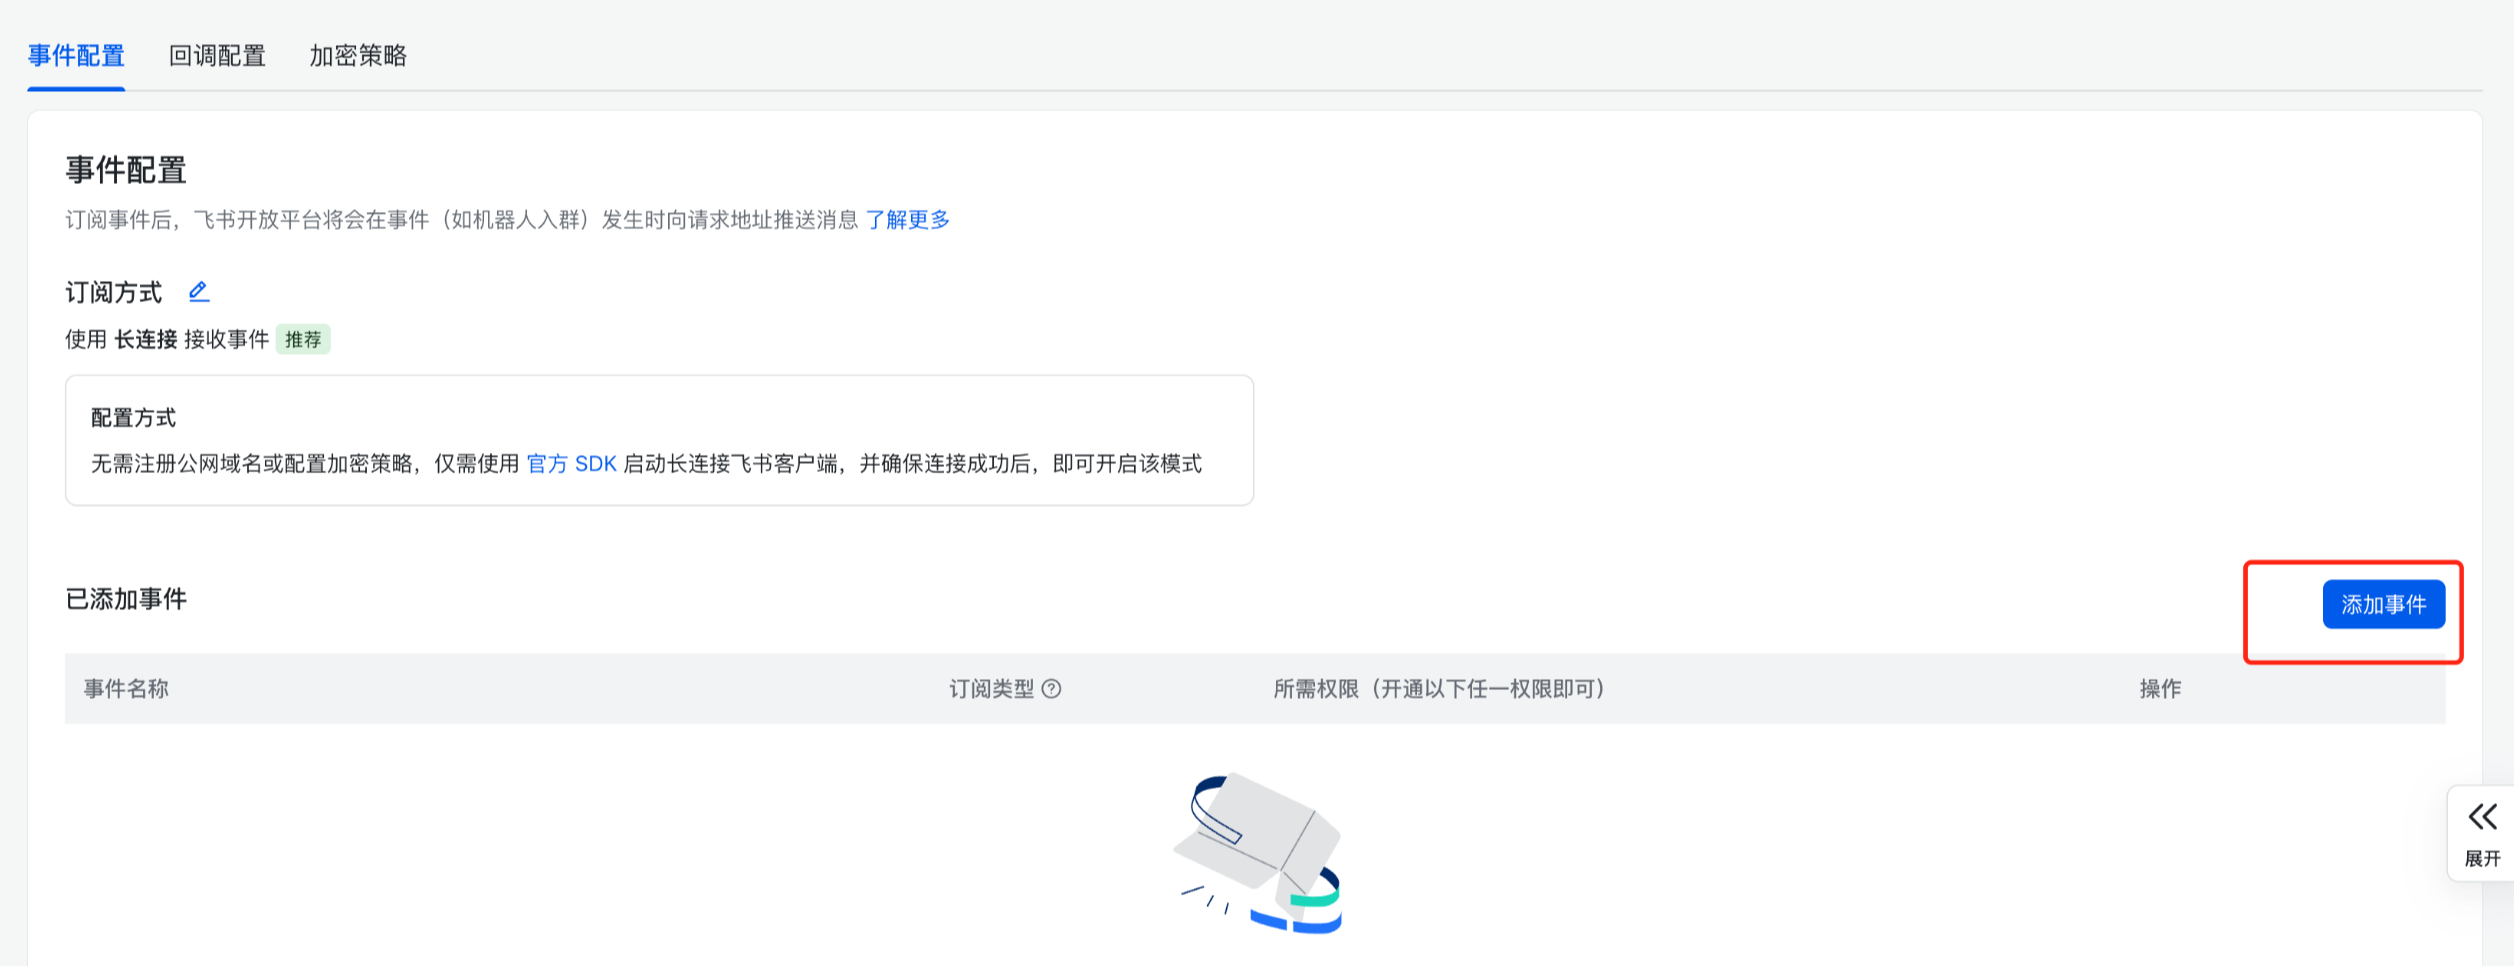Click the empty-state box illustration
The width and height of the screenshot is (2514, 966).
pos(1260,852)
